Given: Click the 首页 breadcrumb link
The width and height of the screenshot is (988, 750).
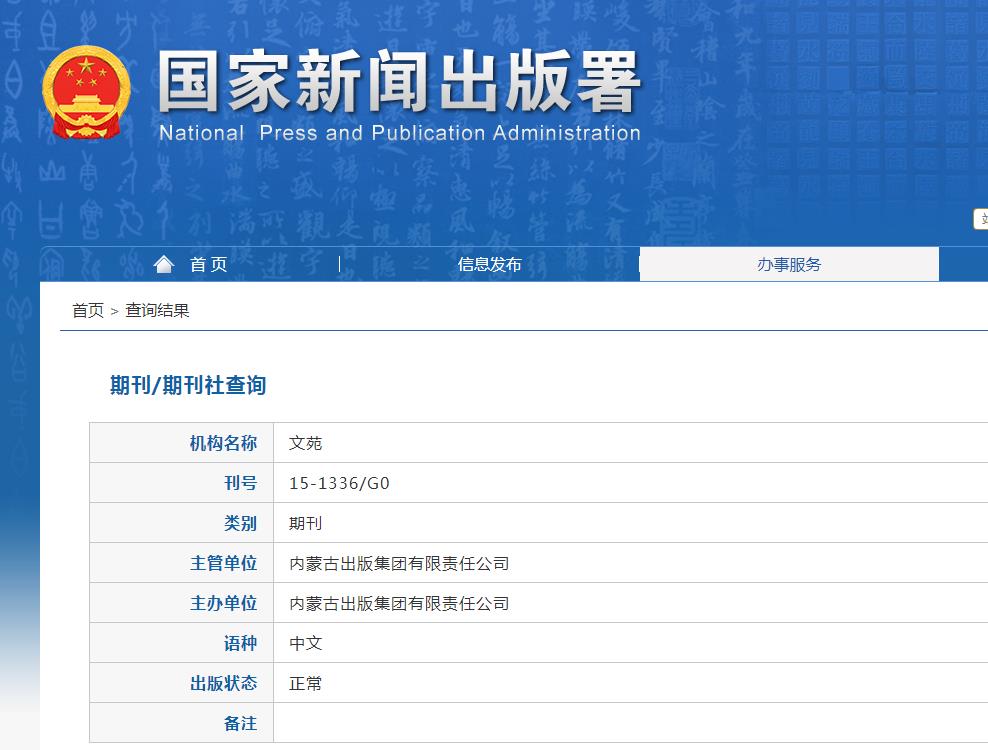Looking at the screenshot, I should pos(85,310).
